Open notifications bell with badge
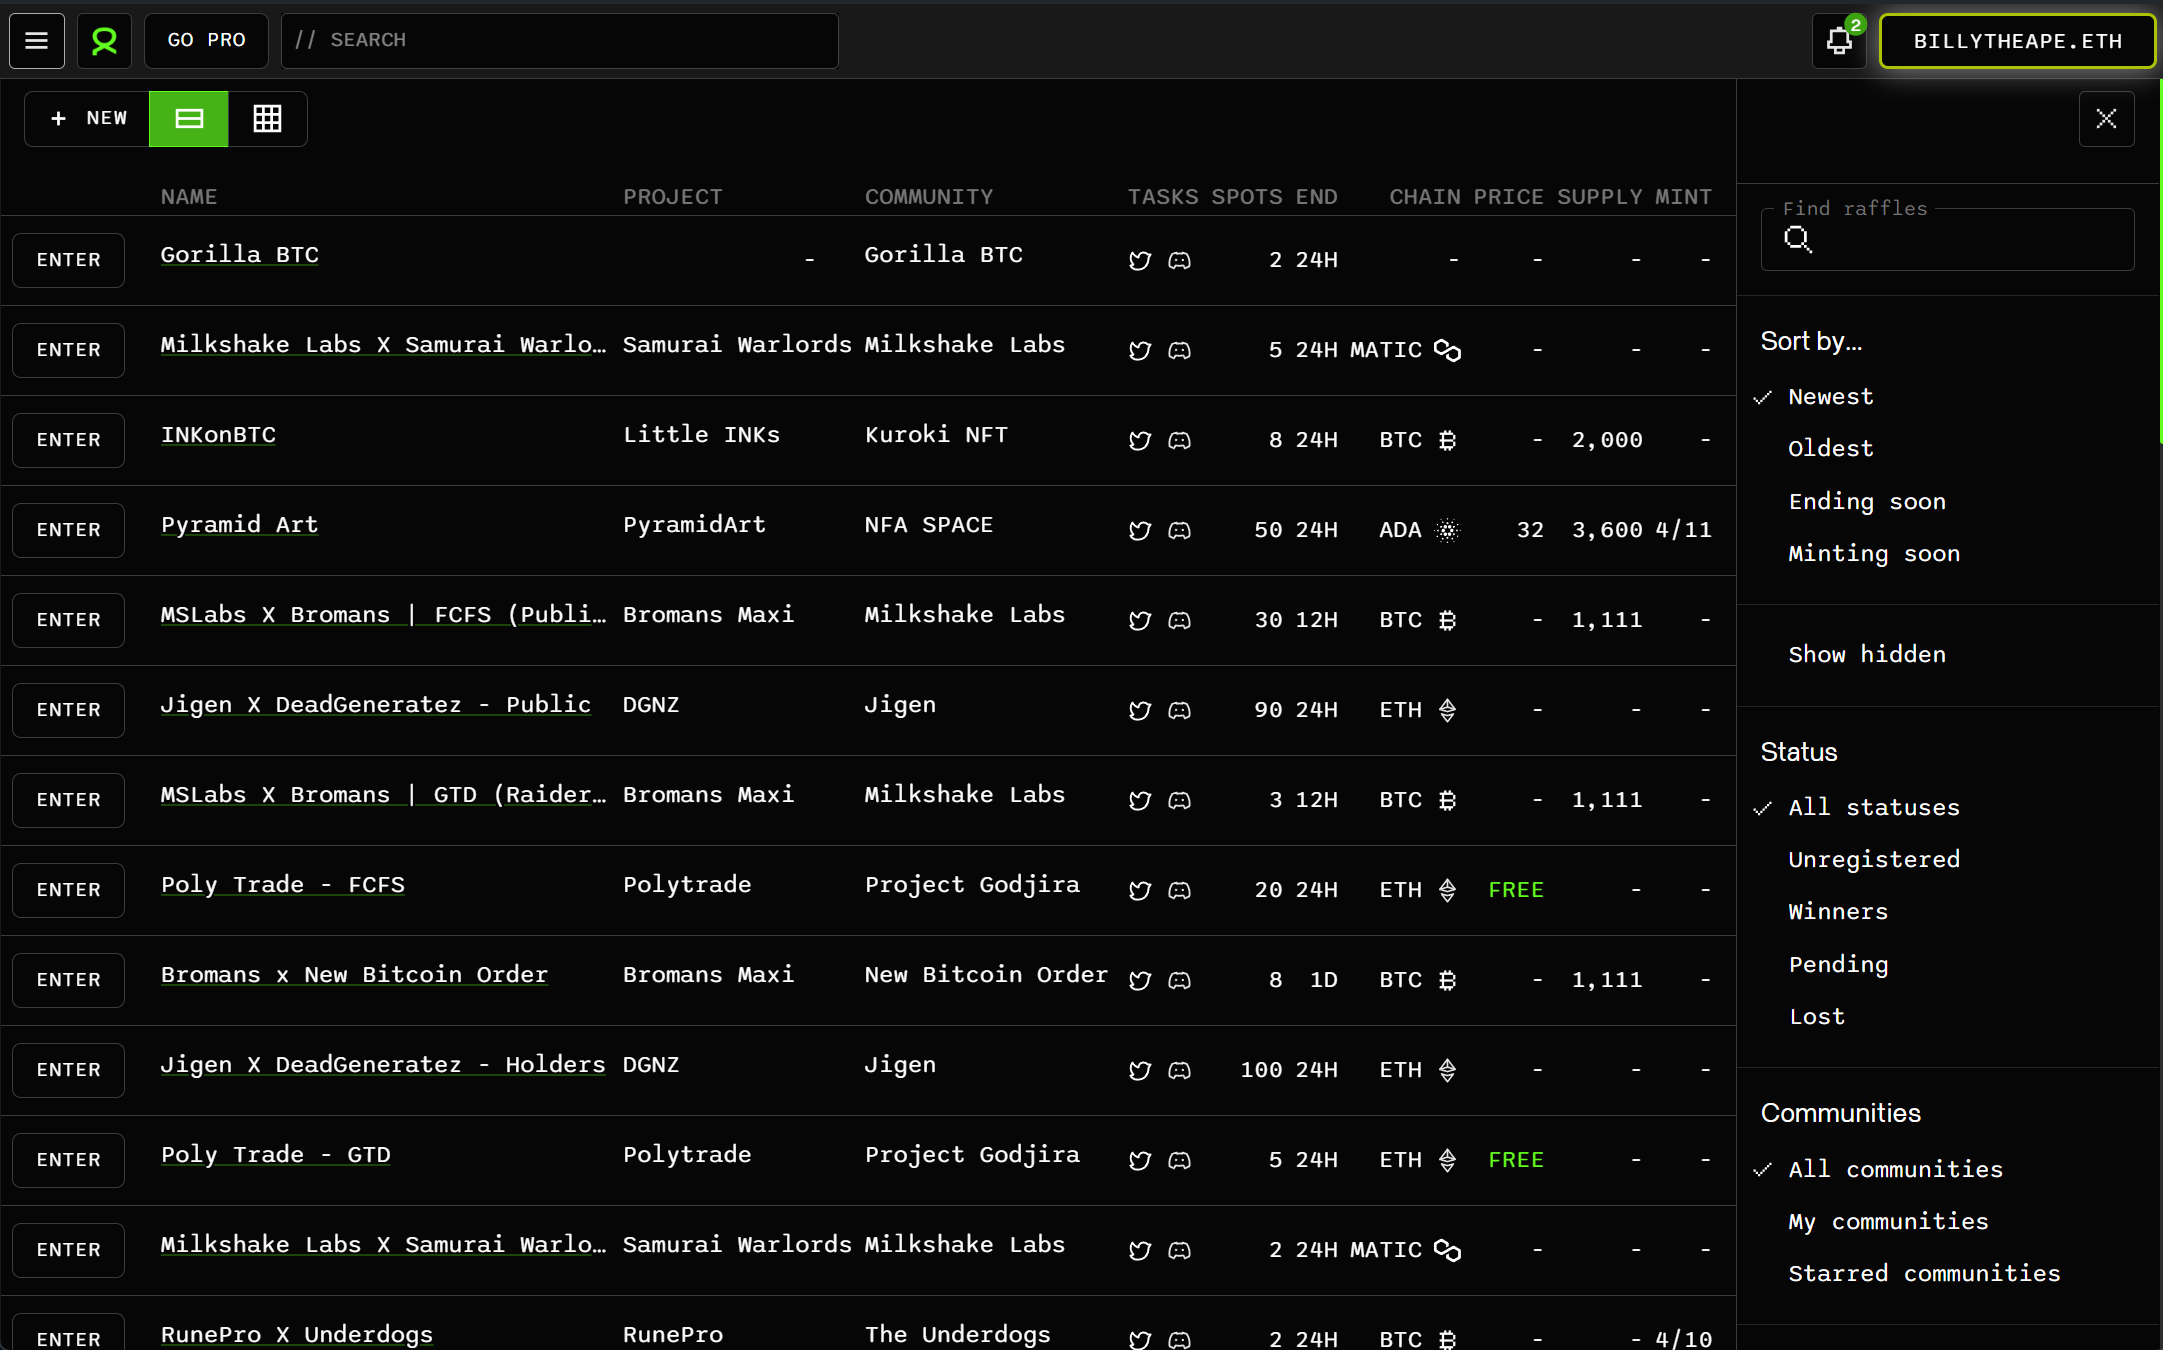The width and height of the screenshot is (2163, 1350). (1838, 41)
